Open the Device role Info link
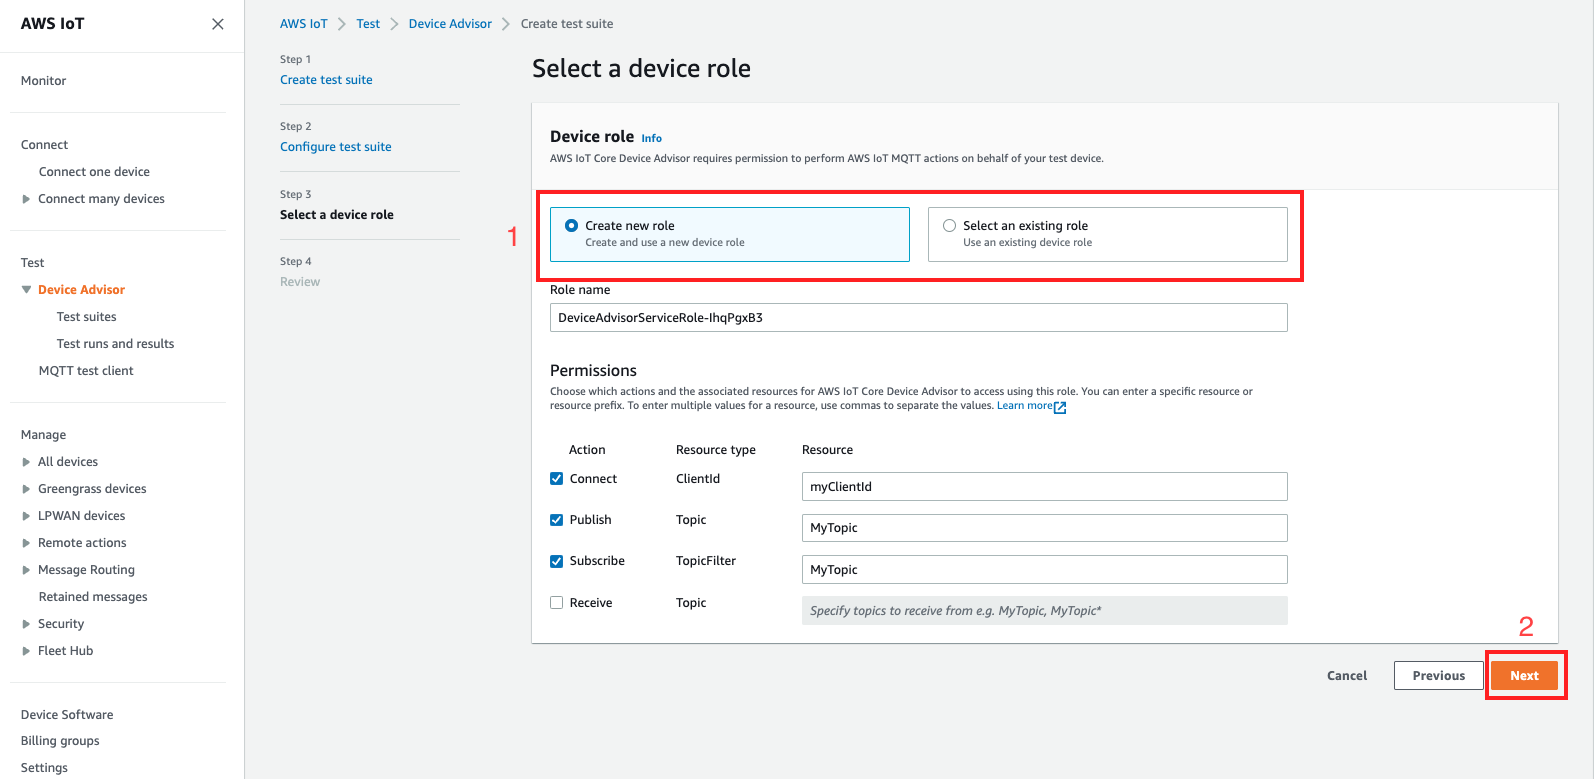1595x779 pixels. point(651,138)
